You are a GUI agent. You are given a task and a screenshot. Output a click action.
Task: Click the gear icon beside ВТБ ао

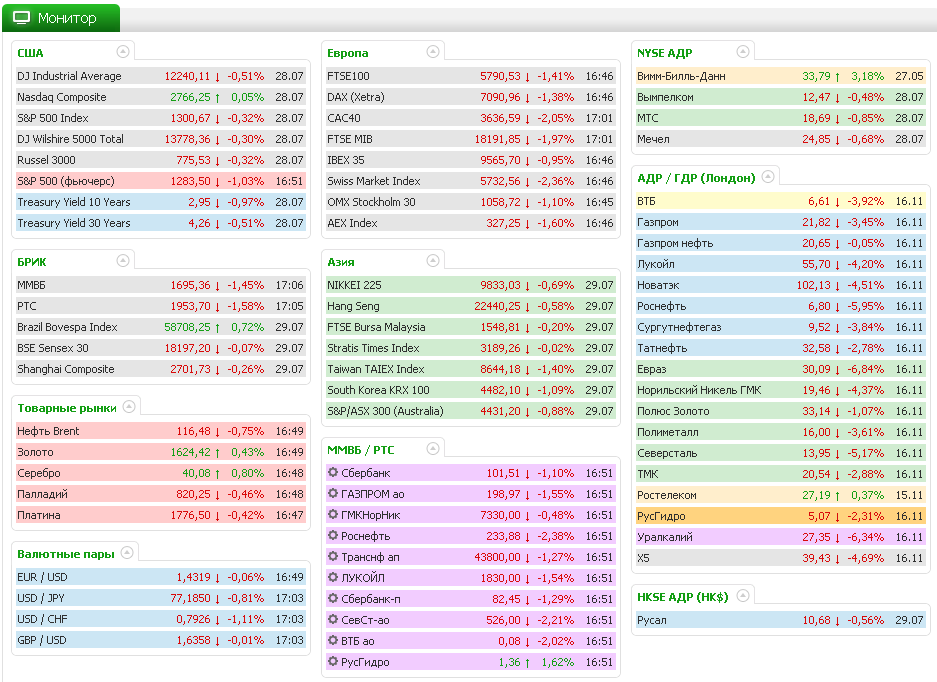333,640
